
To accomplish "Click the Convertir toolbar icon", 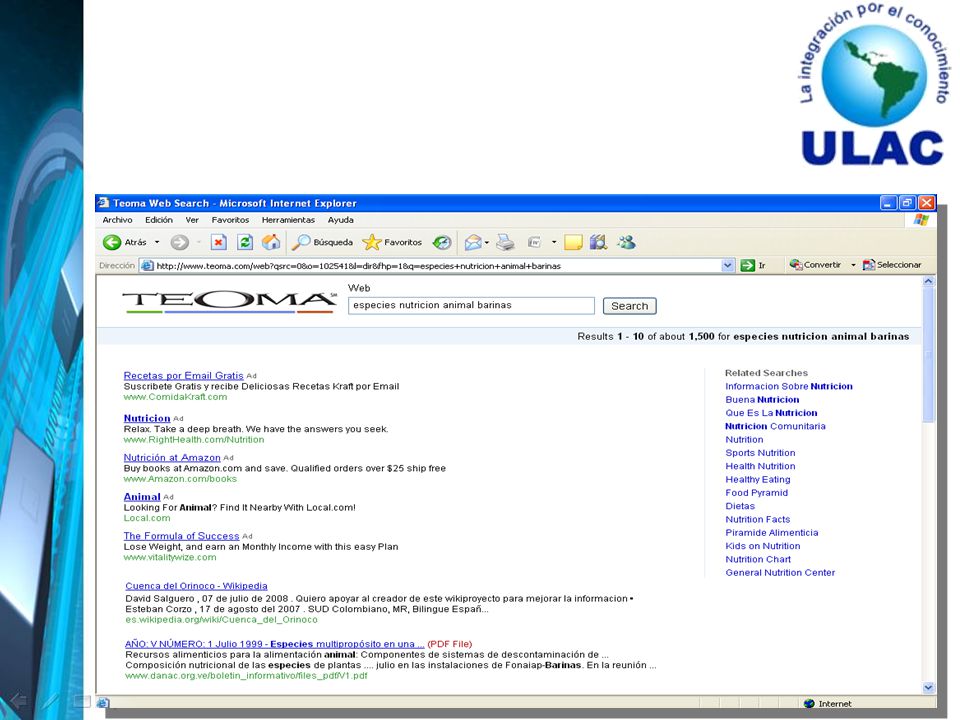I will [x=795, y=264].
